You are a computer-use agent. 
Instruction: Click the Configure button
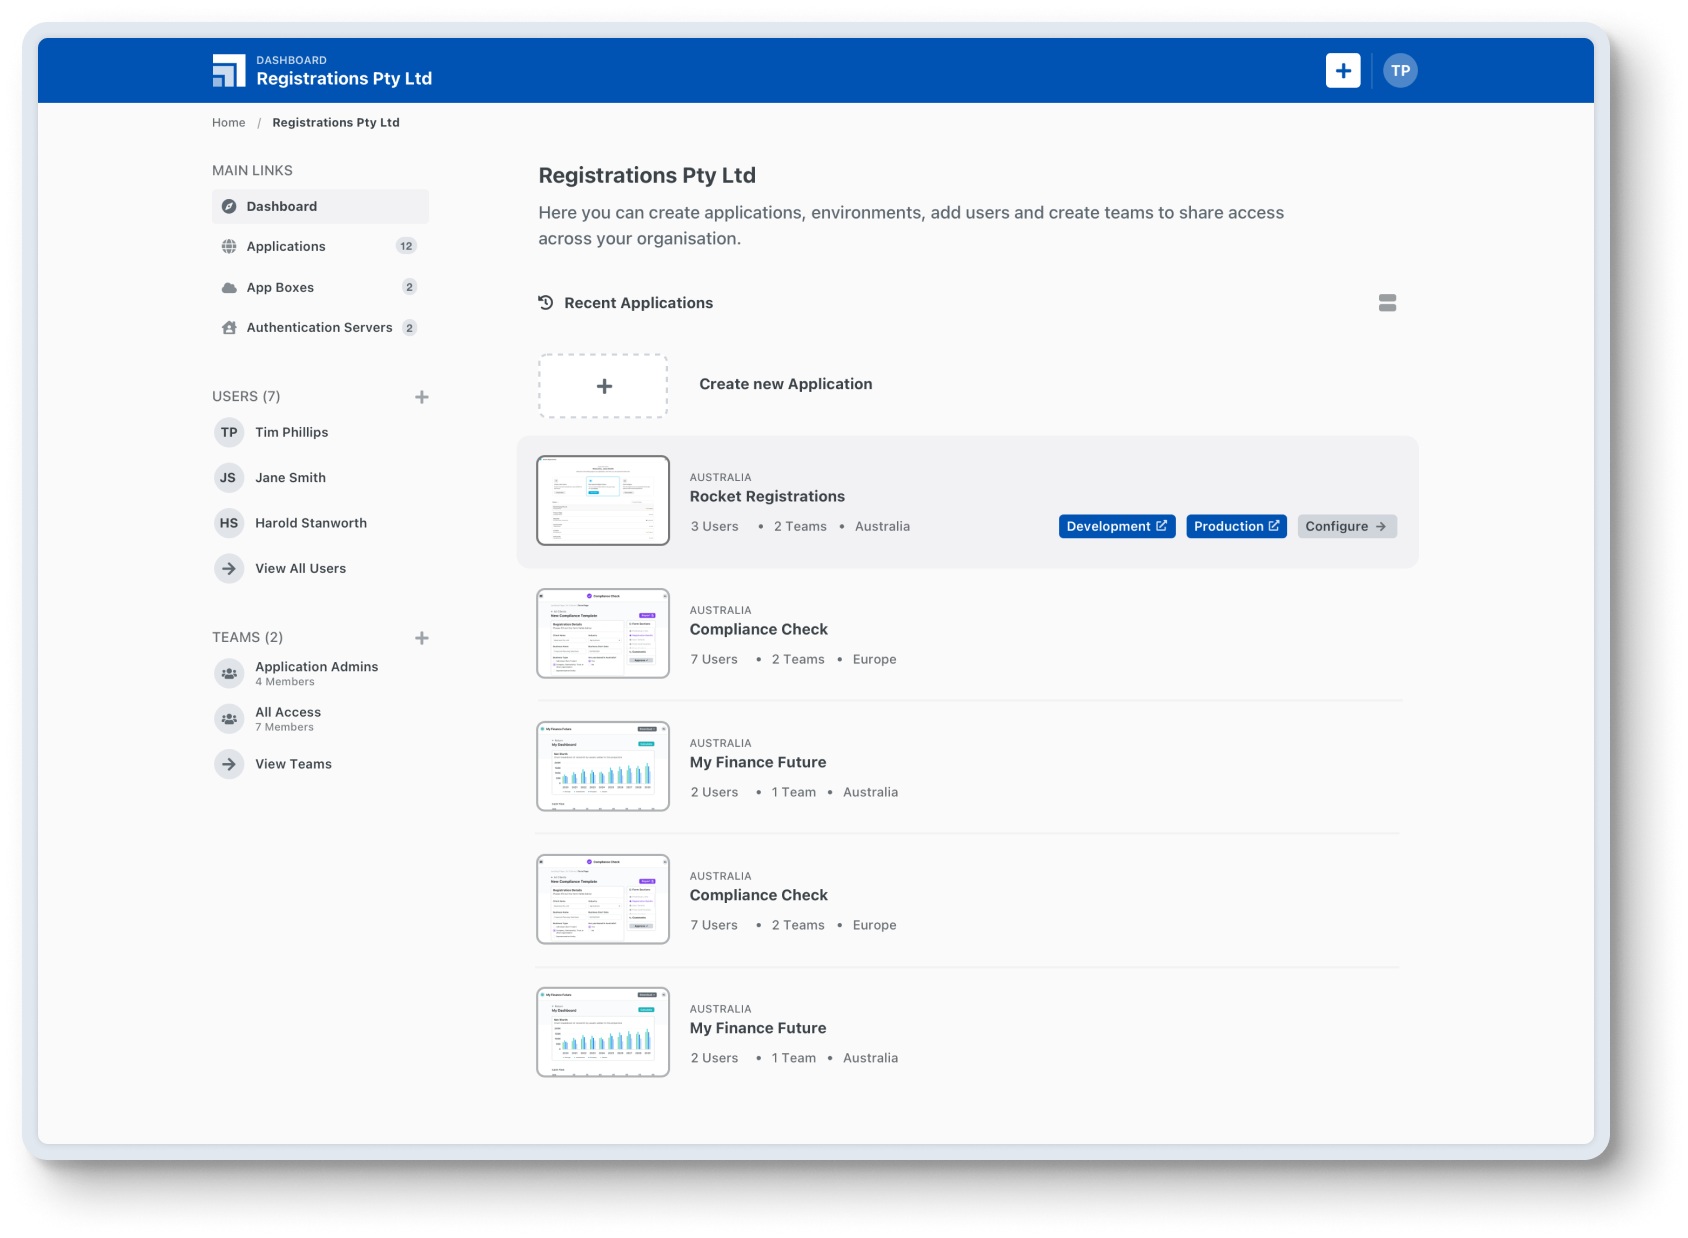(x=1347, y=526)
